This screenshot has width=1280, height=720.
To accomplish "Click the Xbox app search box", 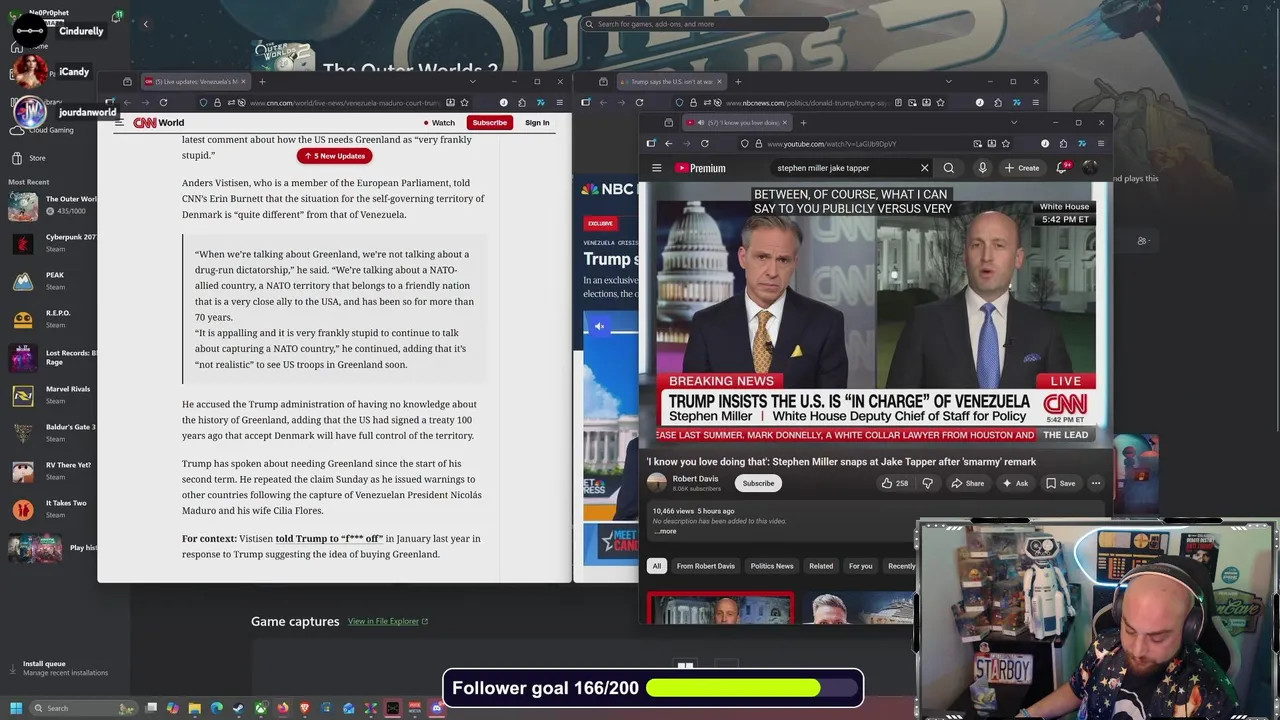I will point(704,24).
